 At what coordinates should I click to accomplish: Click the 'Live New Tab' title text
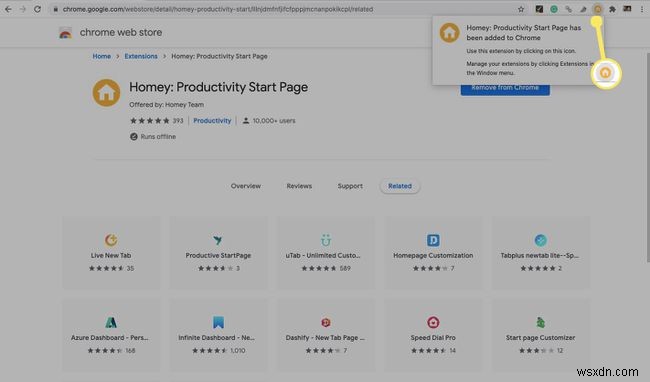coord(111,256)
